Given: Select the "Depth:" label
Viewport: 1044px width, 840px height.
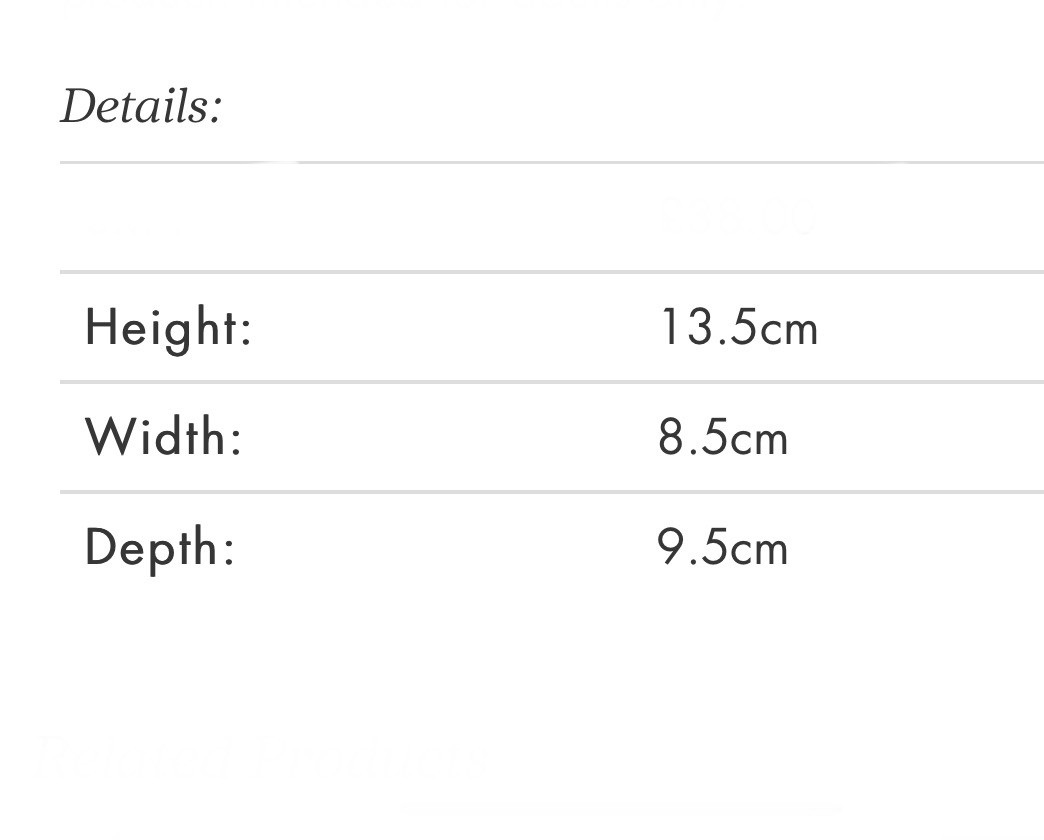Looking at the screenshot, I should tap(160, 548).
